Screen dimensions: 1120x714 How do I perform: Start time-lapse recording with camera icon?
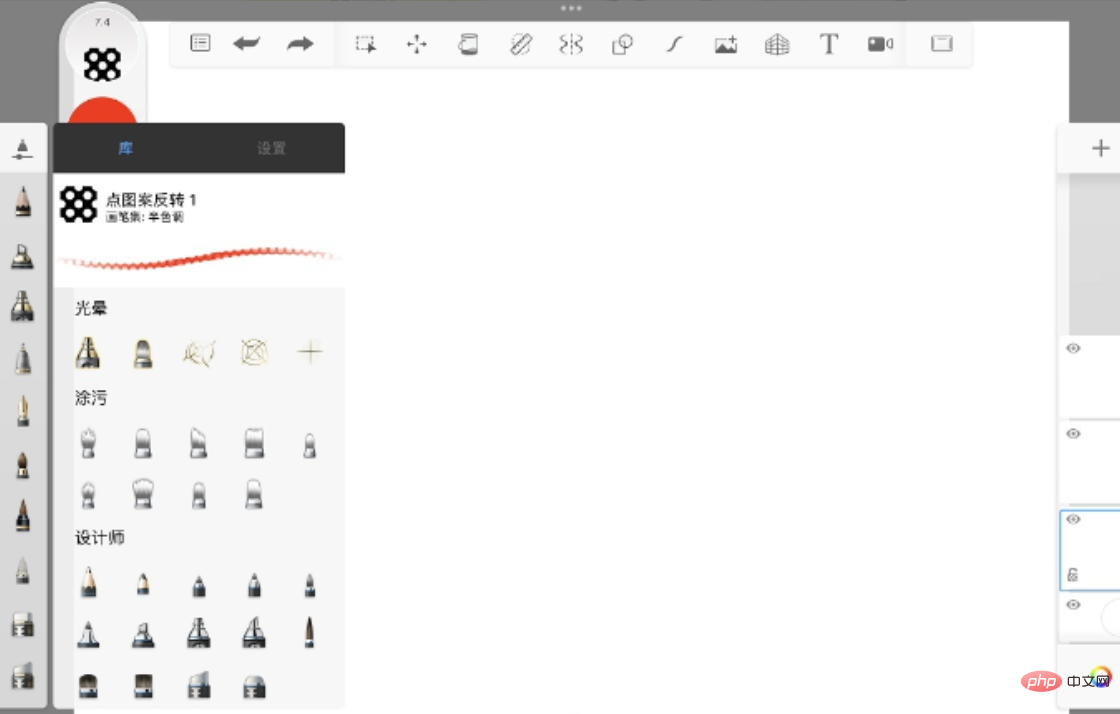[880, 44]
